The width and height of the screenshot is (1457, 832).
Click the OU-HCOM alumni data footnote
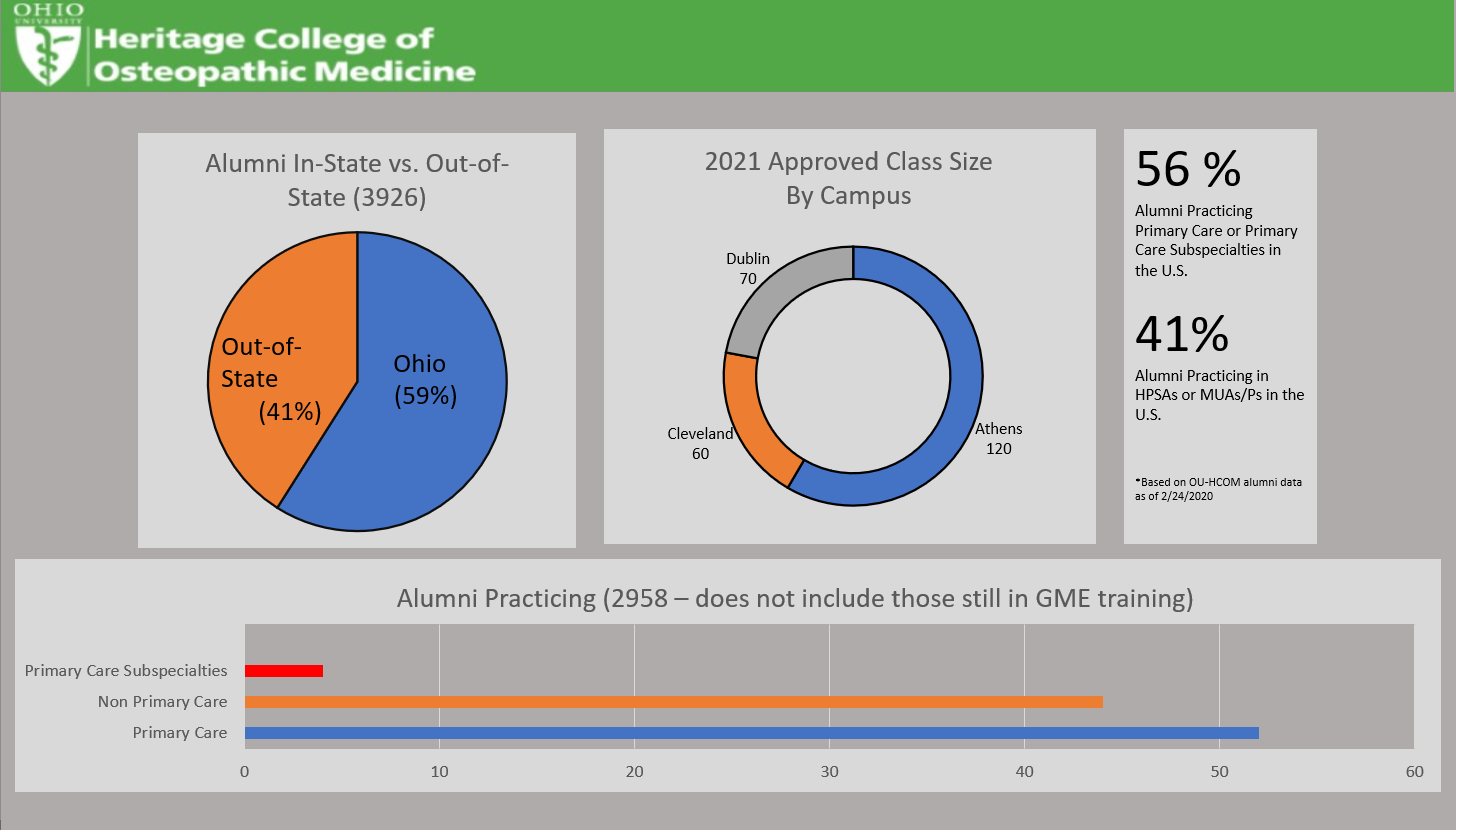tap(1218, 489)
